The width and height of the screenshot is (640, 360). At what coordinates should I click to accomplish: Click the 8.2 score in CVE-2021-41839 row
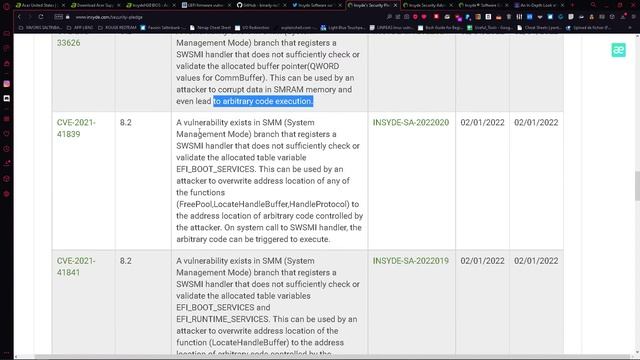tap(126, 122)
